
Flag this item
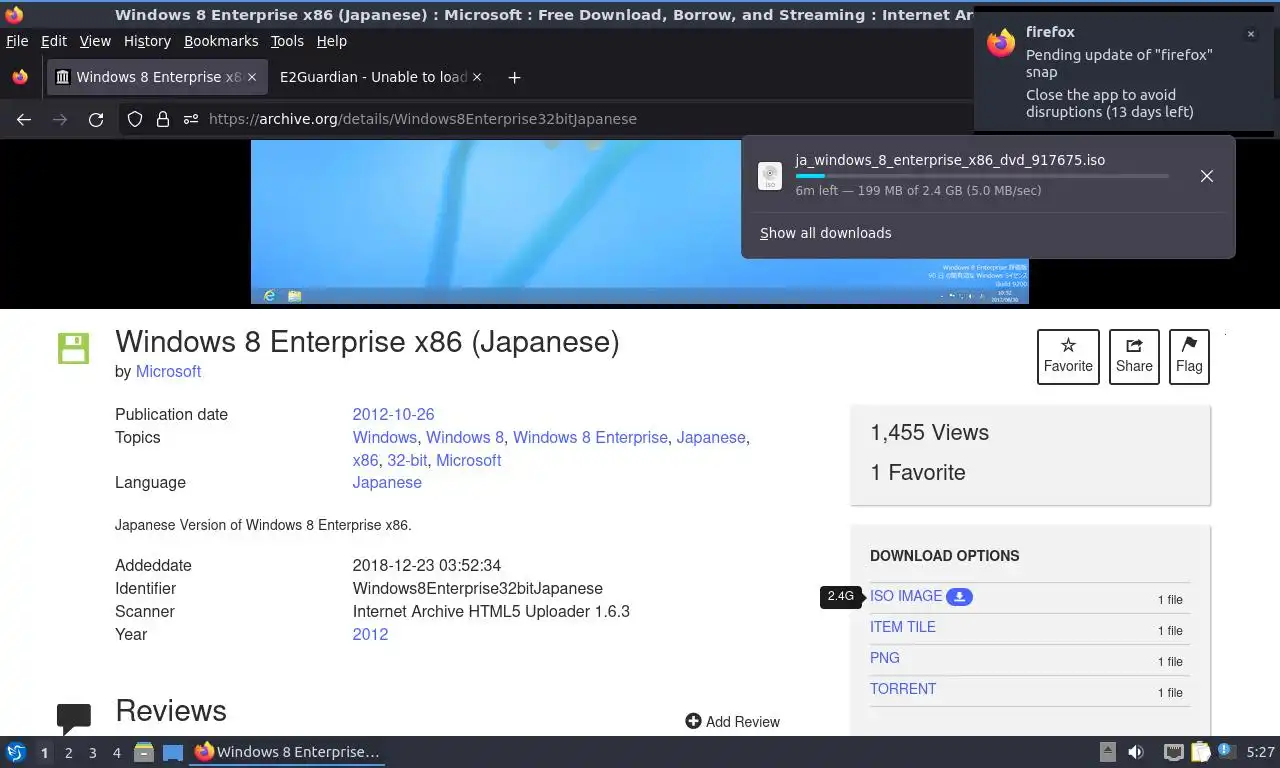pyautogui.click(x=1189, y=356)
